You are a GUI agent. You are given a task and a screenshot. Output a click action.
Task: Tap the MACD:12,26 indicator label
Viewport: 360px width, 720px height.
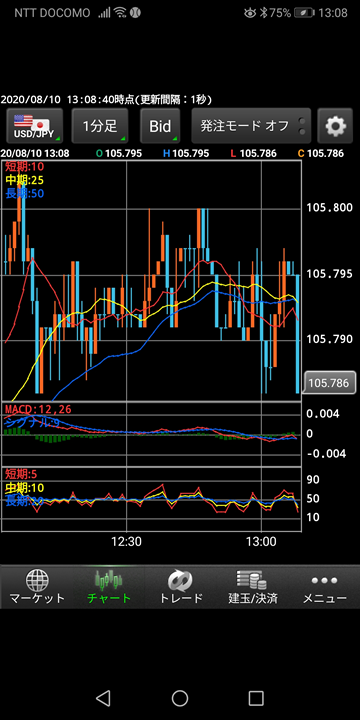pyautogui.click(x=38, y=409)
